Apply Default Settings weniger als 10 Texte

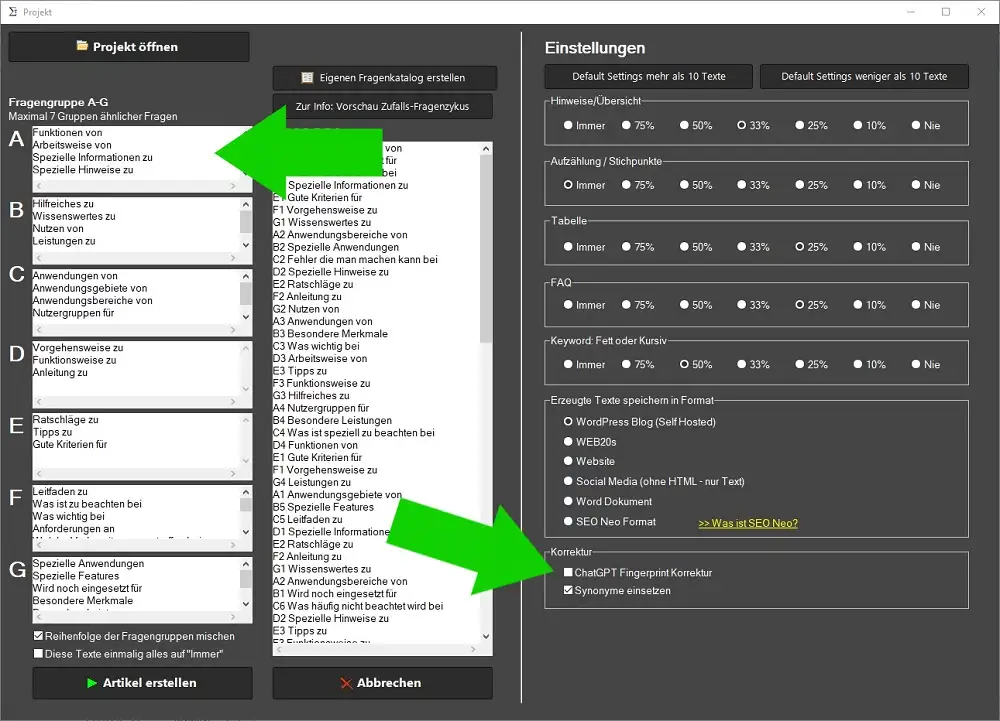click(864, 76)
